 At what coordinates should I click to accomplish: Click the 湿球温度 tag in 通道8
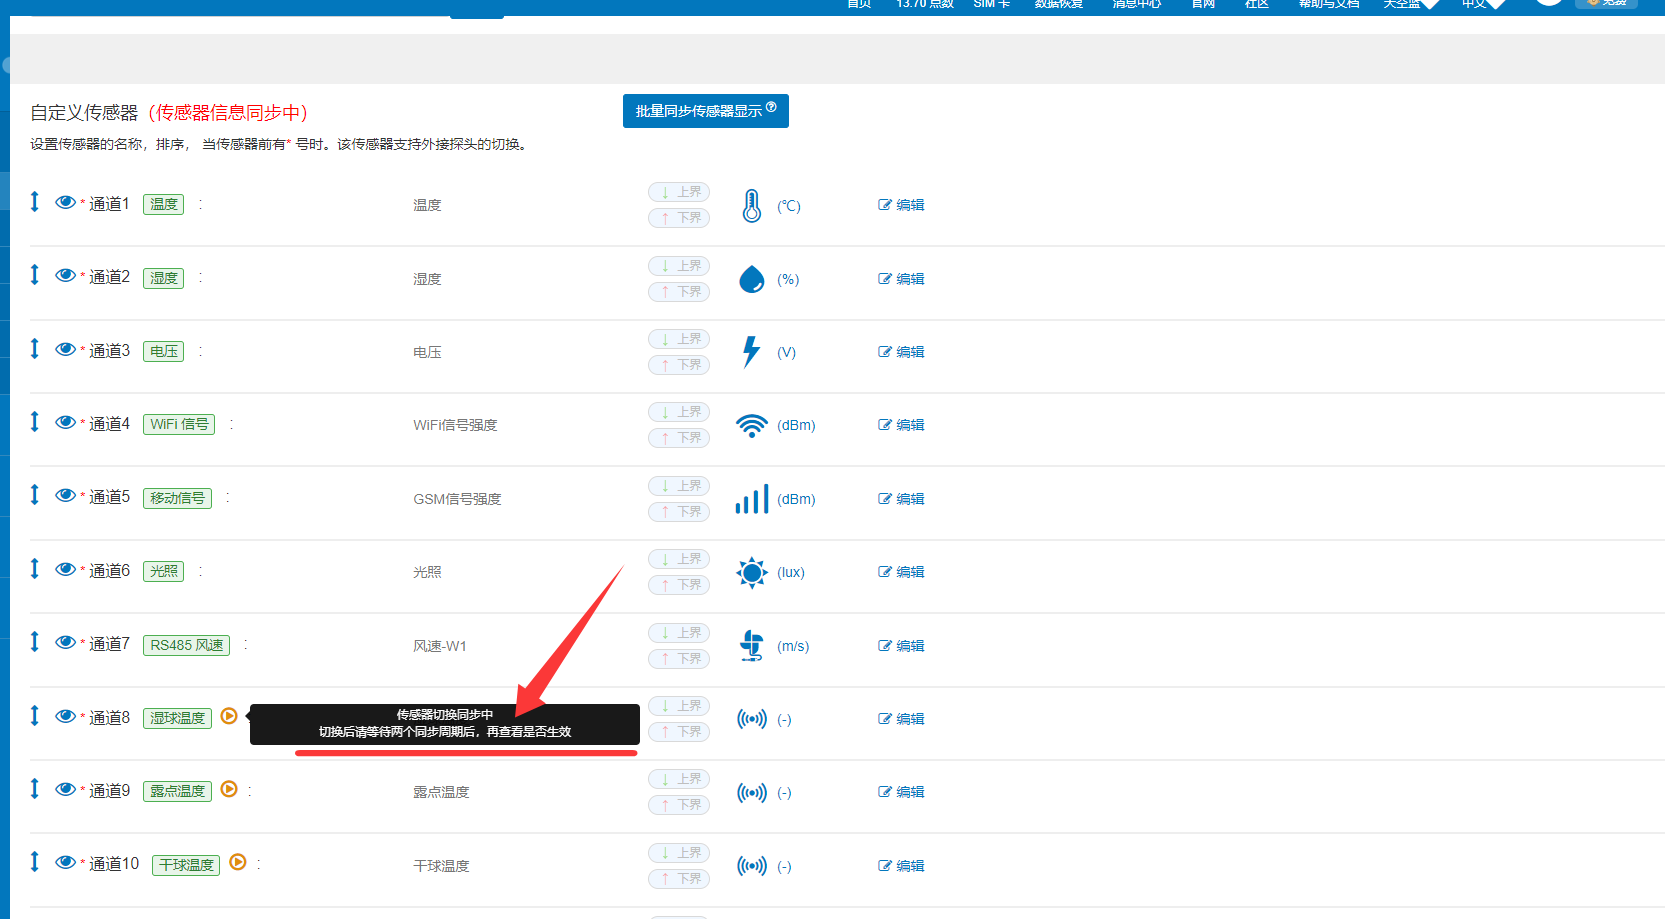pos(177,719)
